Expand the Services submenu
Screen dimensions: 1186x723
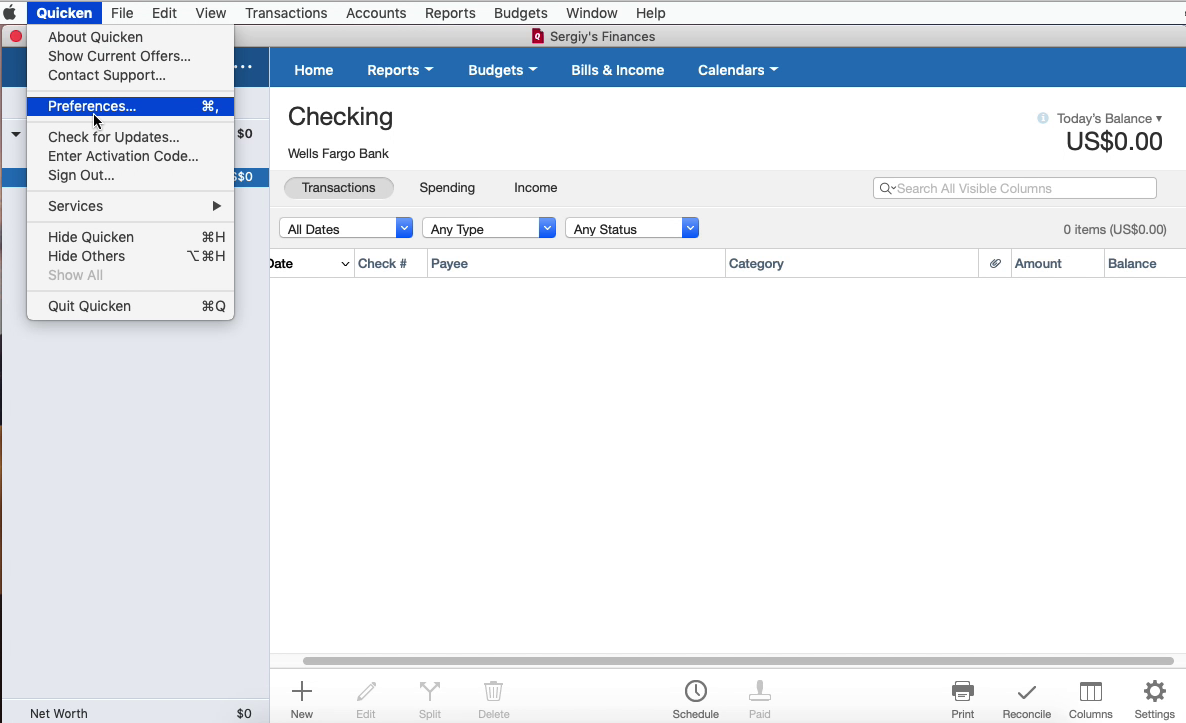[x=130, y=206]
